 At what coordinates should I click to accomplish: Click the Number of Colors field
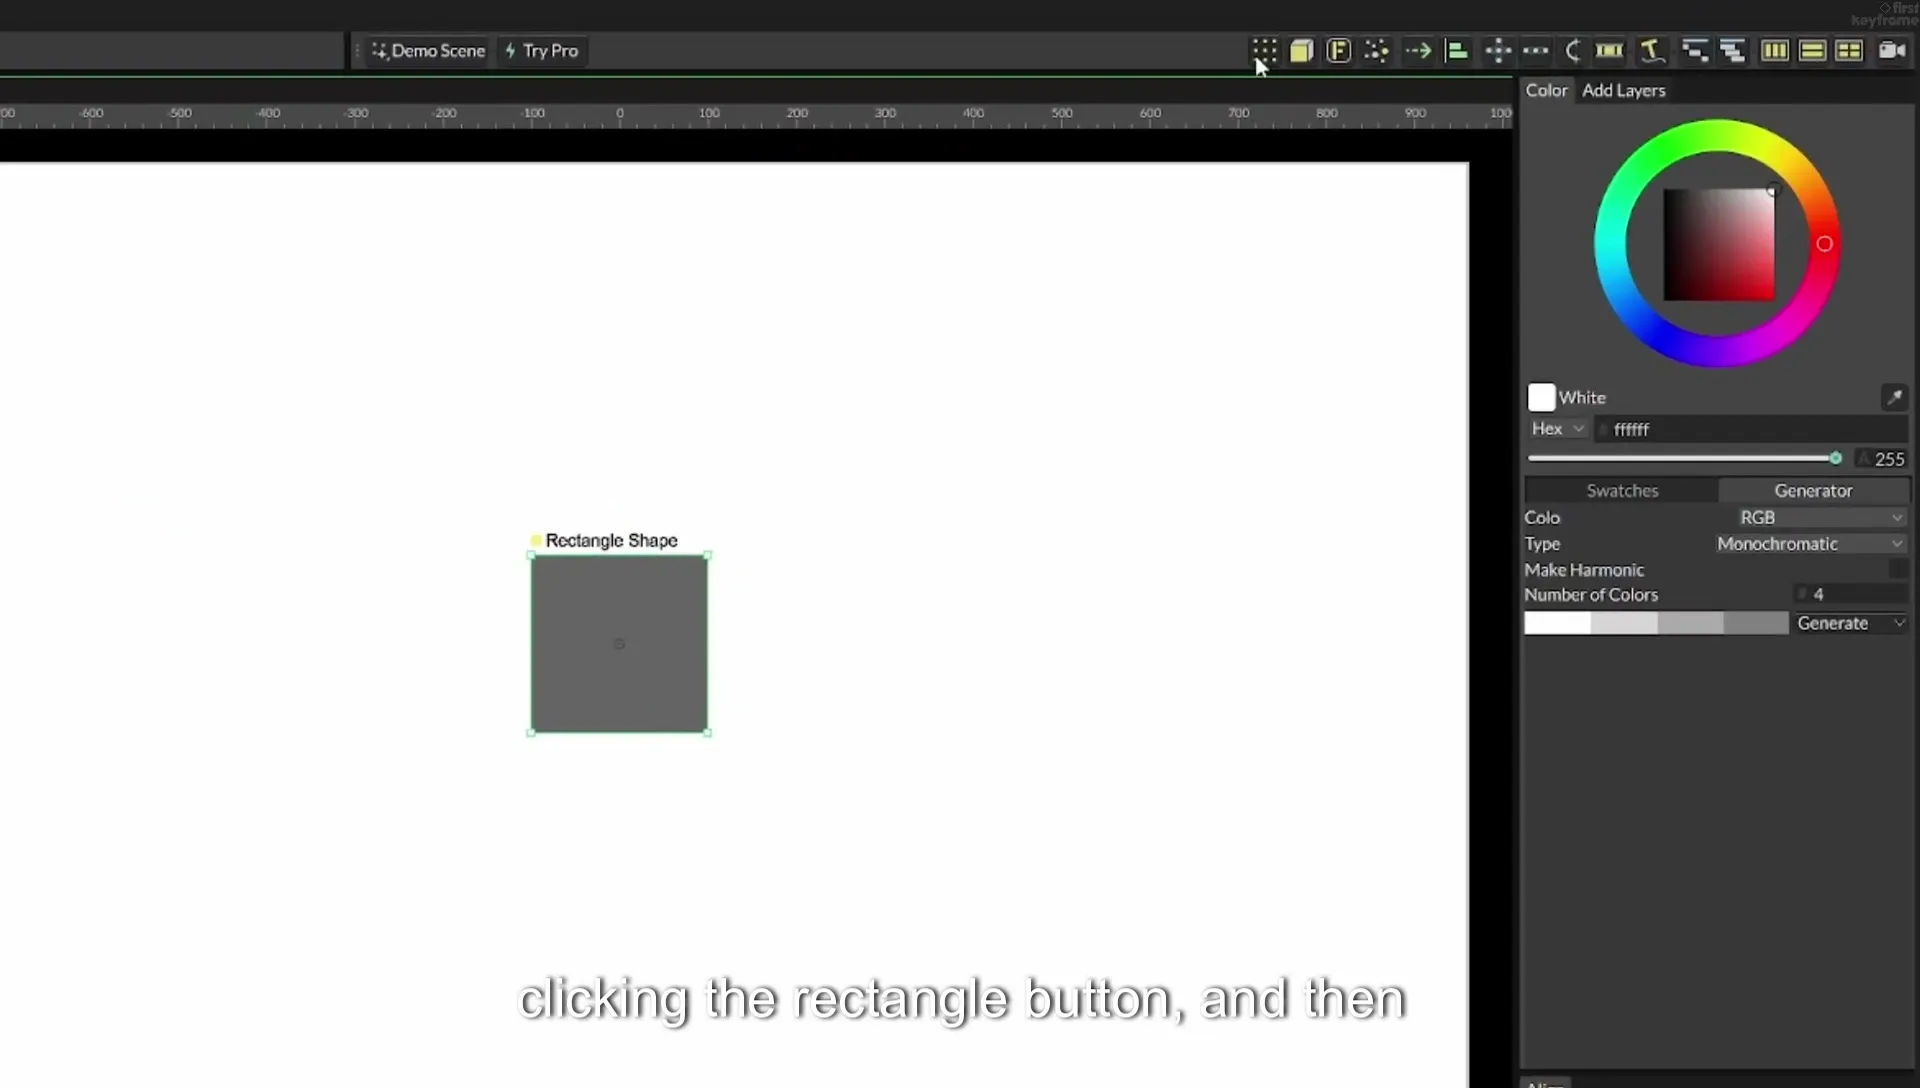1850,594
